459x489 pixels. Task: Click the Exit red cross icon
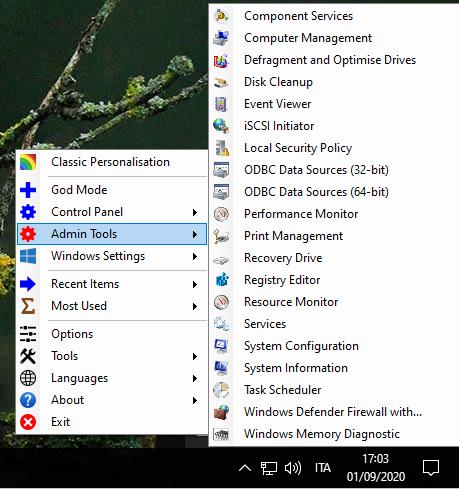click(28, 422)
